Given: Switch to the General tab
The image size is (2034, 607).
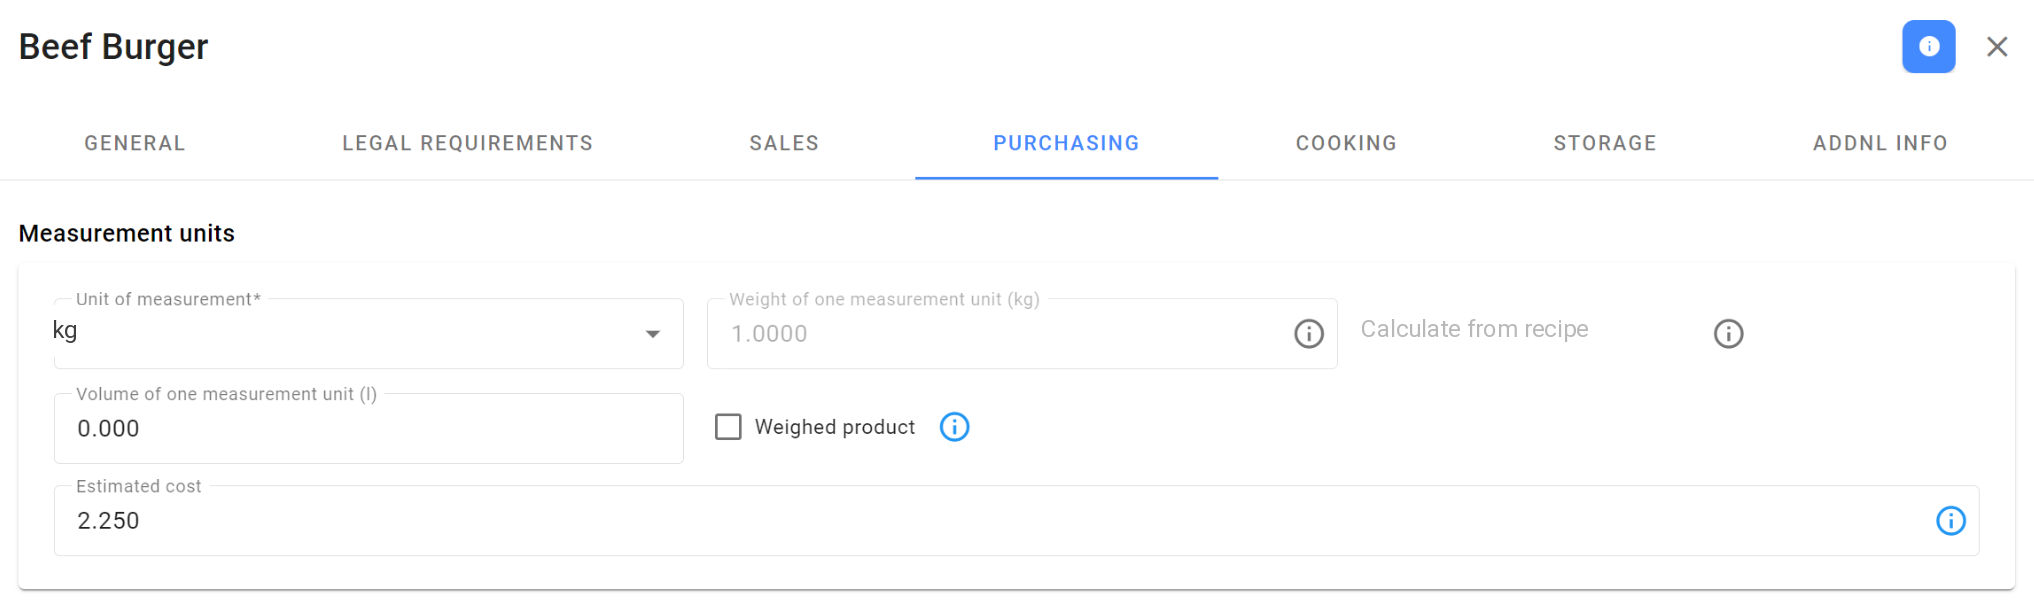Looking at the screenshot, I should coord(135,143).
